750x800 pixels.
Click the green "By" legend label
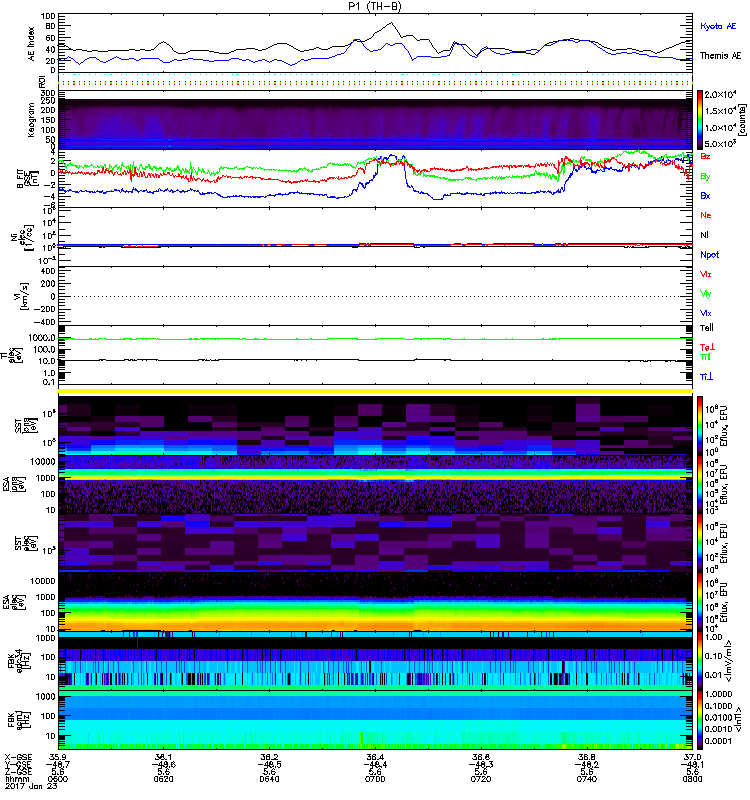(x=705, y=176)
